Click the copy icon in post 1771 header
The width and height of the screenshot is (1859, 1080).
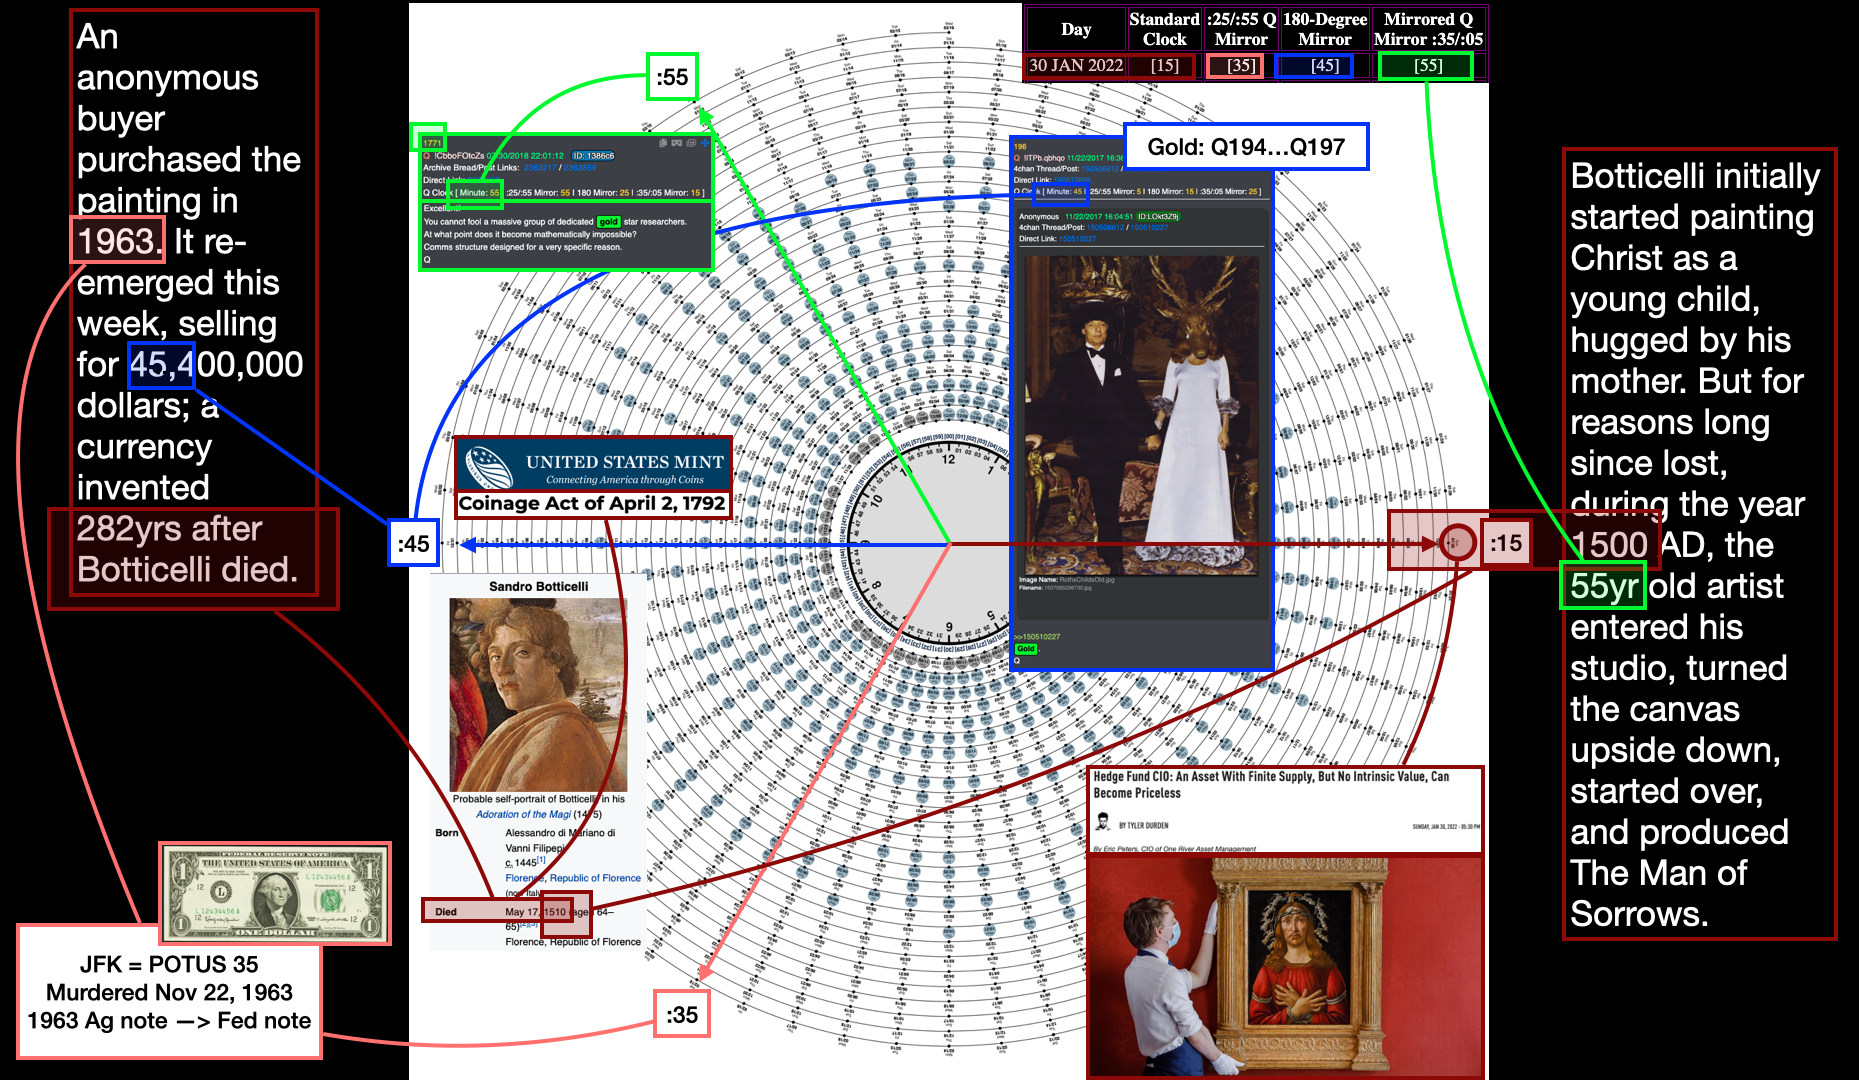pyautogui.click(x=663, y=143)
